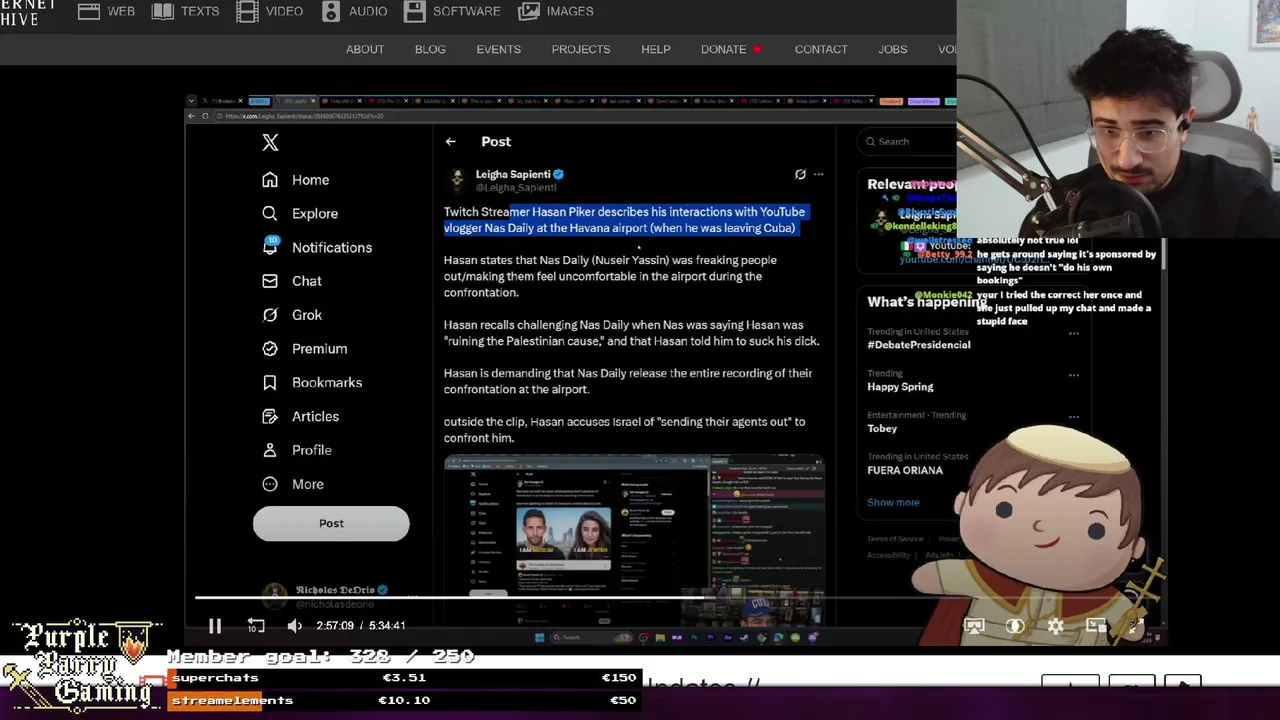This screenshot has width=1280, height=720.
Task: Open Bookmarks in X sidebar
Action: [311, 382]
